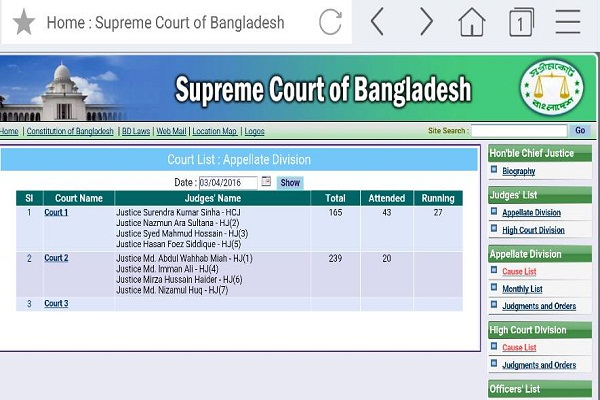Screen dimensions: 600x400
Task: Click the date input field
Action: (228, 182)
